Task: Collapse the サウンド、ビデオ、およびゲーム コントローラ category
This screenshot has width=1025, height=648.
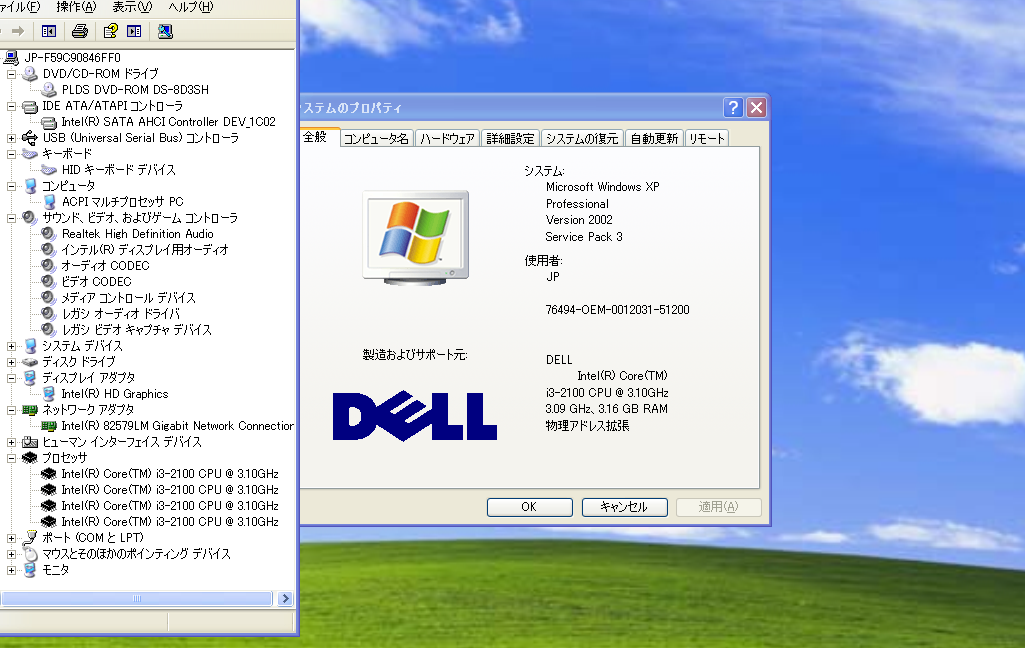Action: coord(11,218)
